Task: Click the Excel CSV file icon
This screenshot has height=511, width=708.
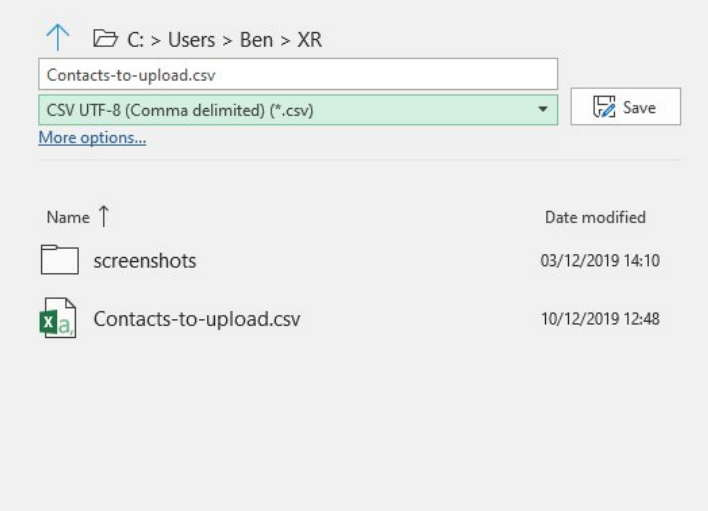Action: [58, 318]
